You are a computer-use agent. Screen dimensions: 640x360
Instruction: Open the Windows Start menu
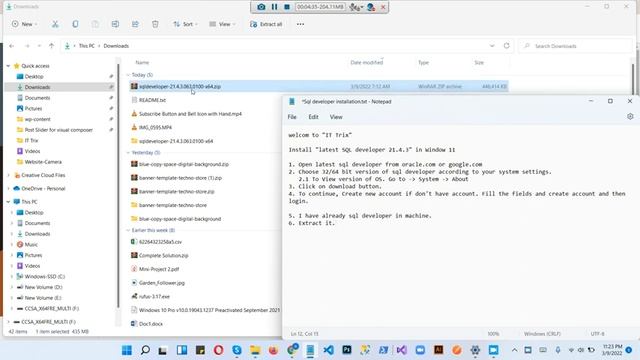coord(127,350)
